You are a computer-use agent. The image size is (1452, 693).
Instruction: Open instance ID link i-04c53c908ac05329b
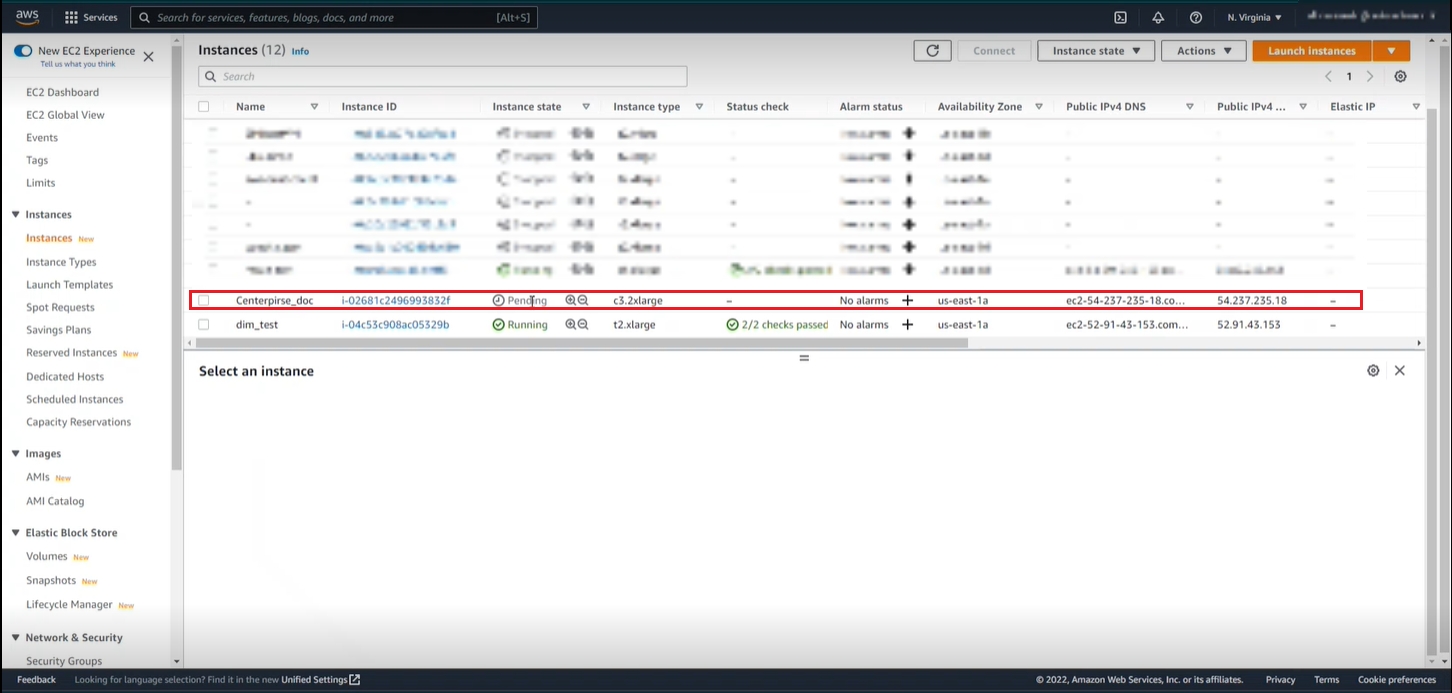click(395, 325)
